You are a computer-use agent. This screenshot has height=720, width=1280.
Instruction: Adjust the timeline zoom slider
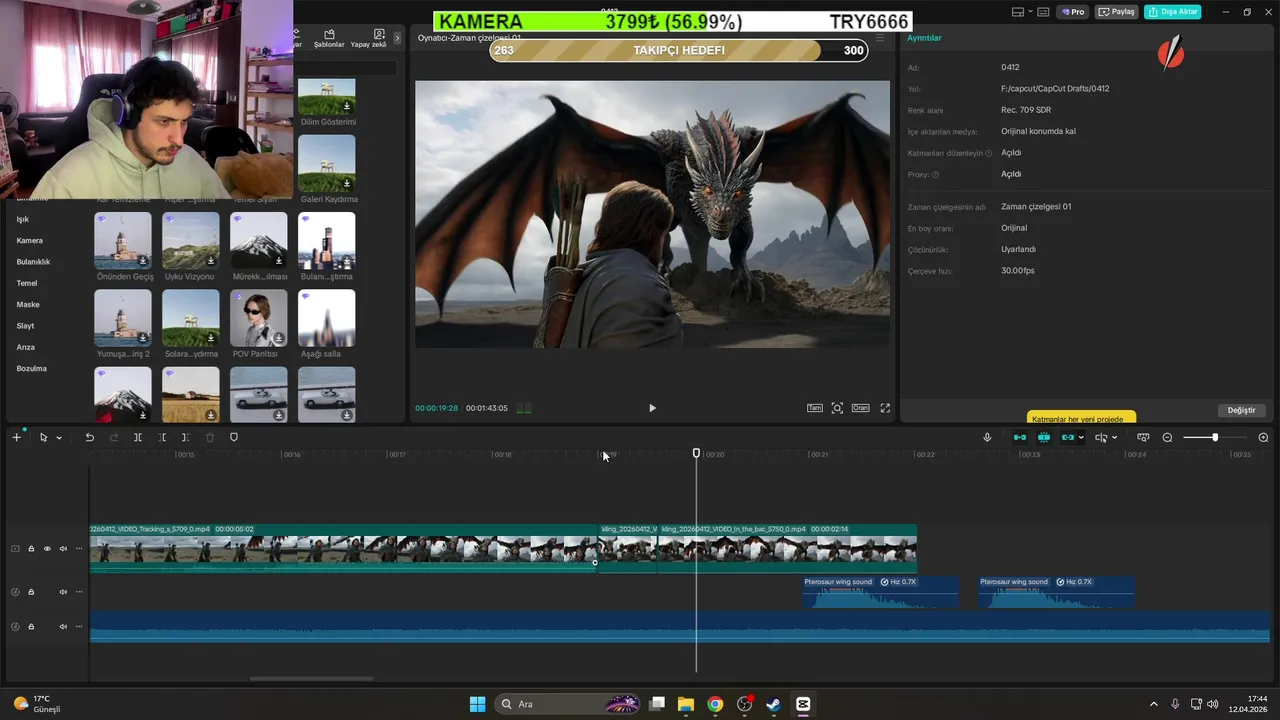tap(1215, 437)
